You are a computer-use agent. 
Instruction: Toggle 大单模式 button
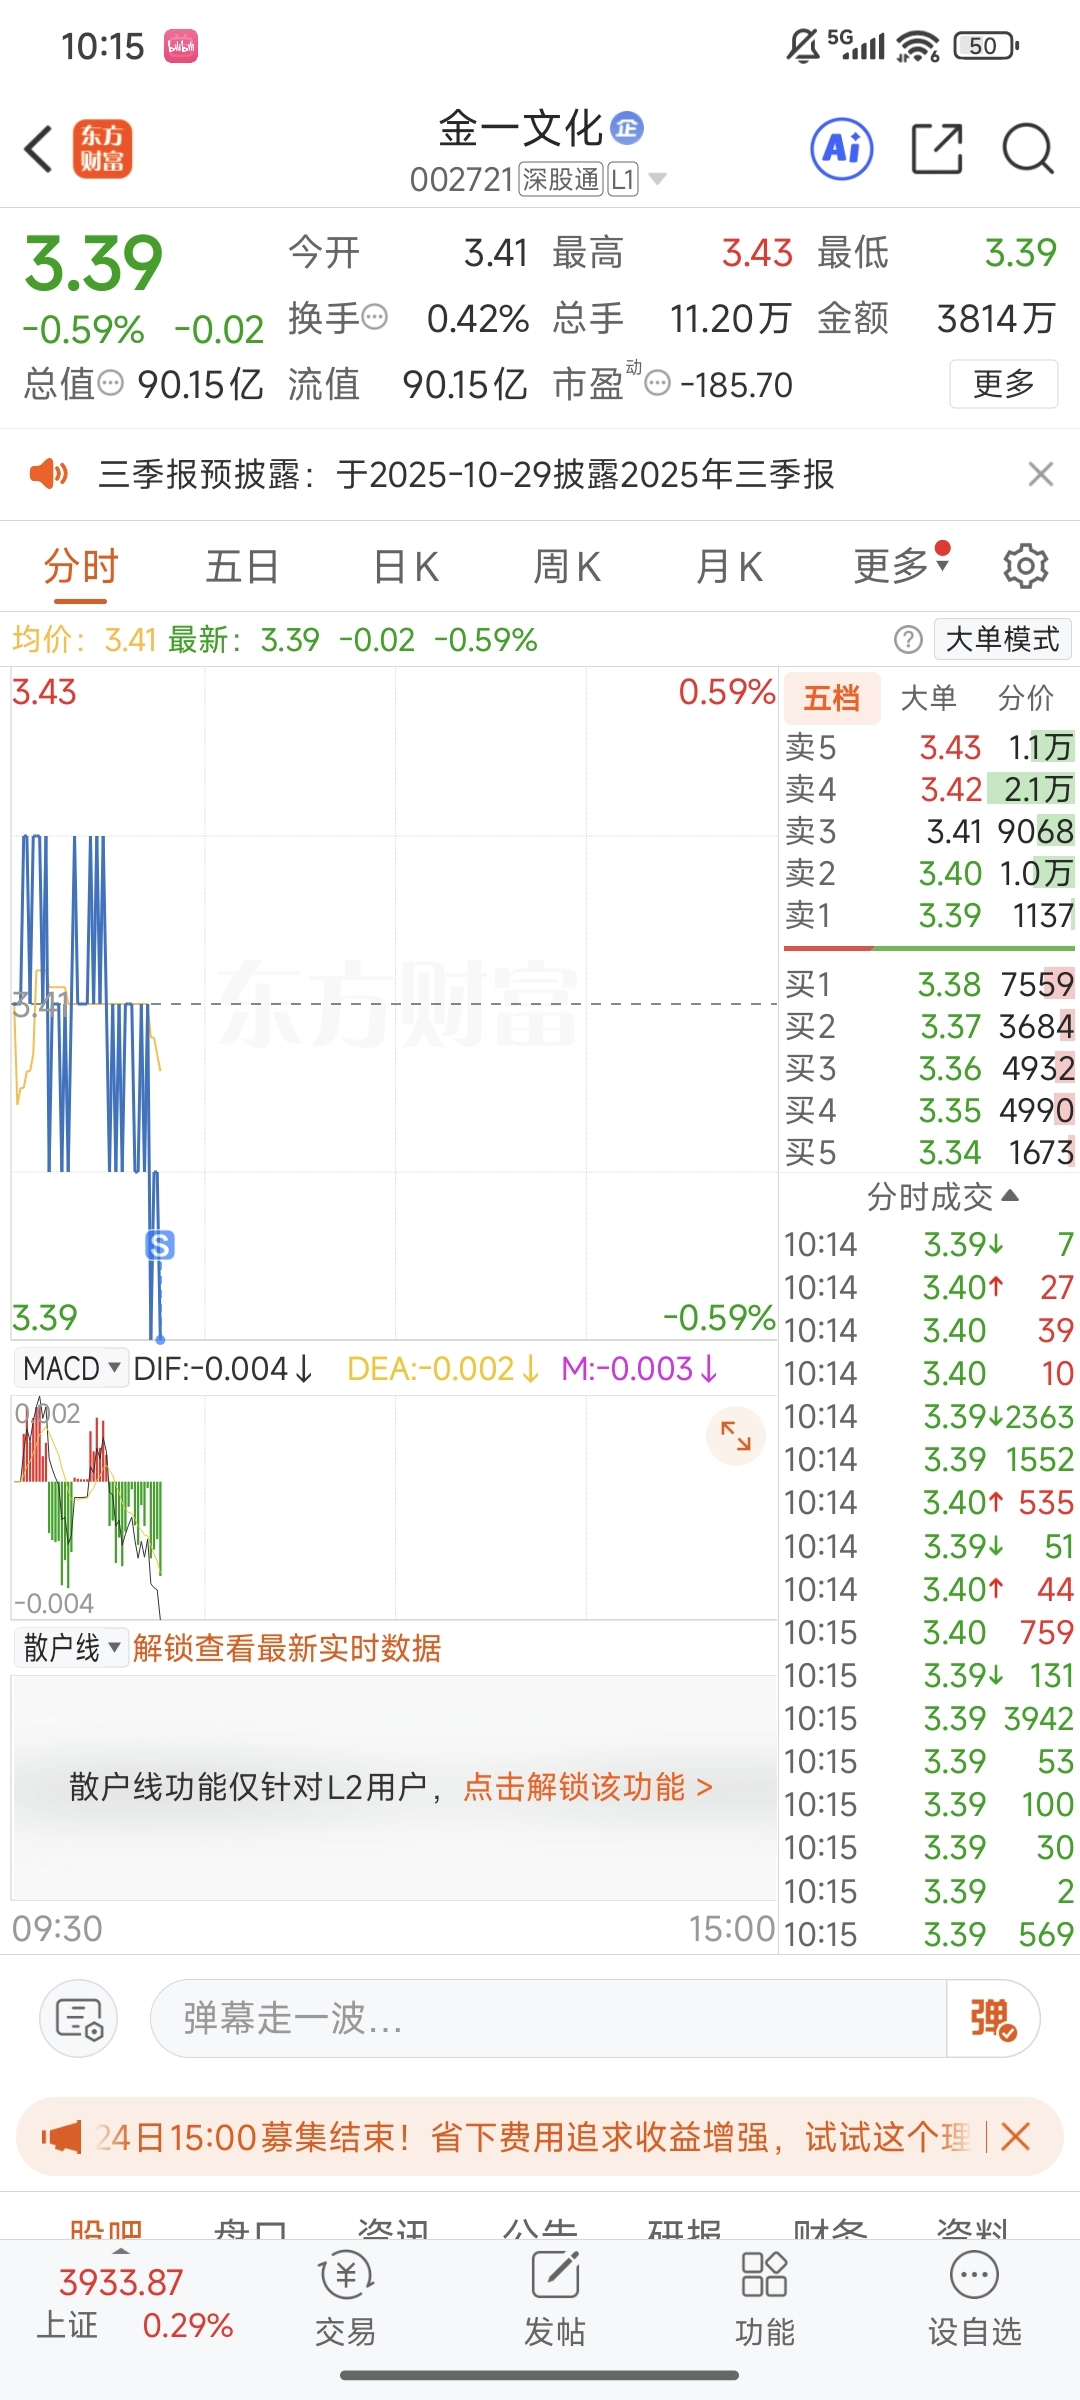[1002, 639]
